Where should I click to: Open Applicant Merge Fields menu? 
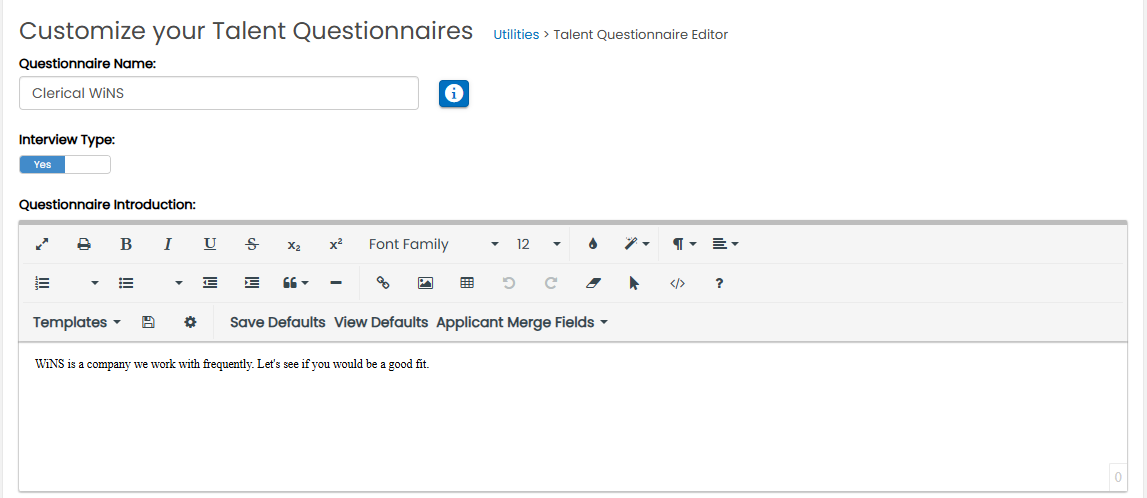(x=522, y=322)
